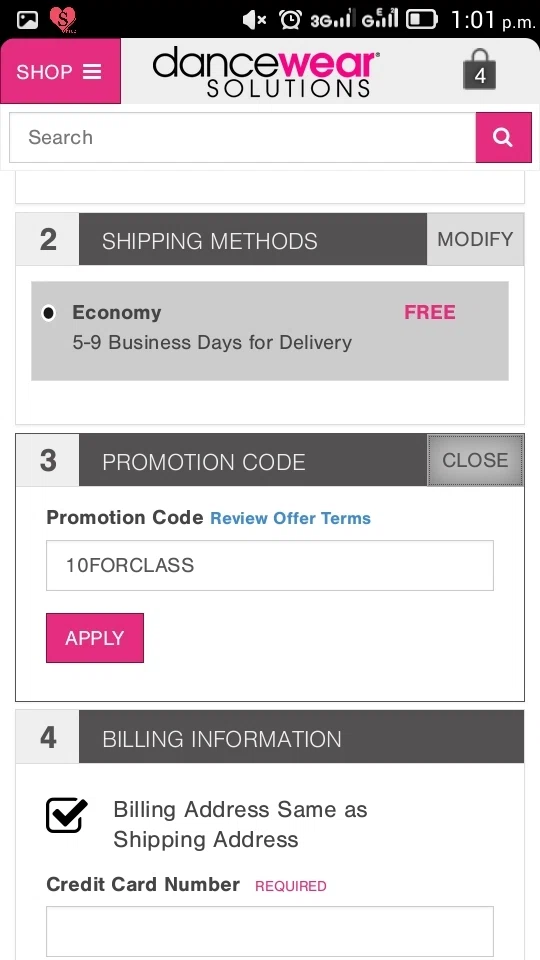
Task: Select the Economy shipping radio button
Action: [x=48, y=313]
